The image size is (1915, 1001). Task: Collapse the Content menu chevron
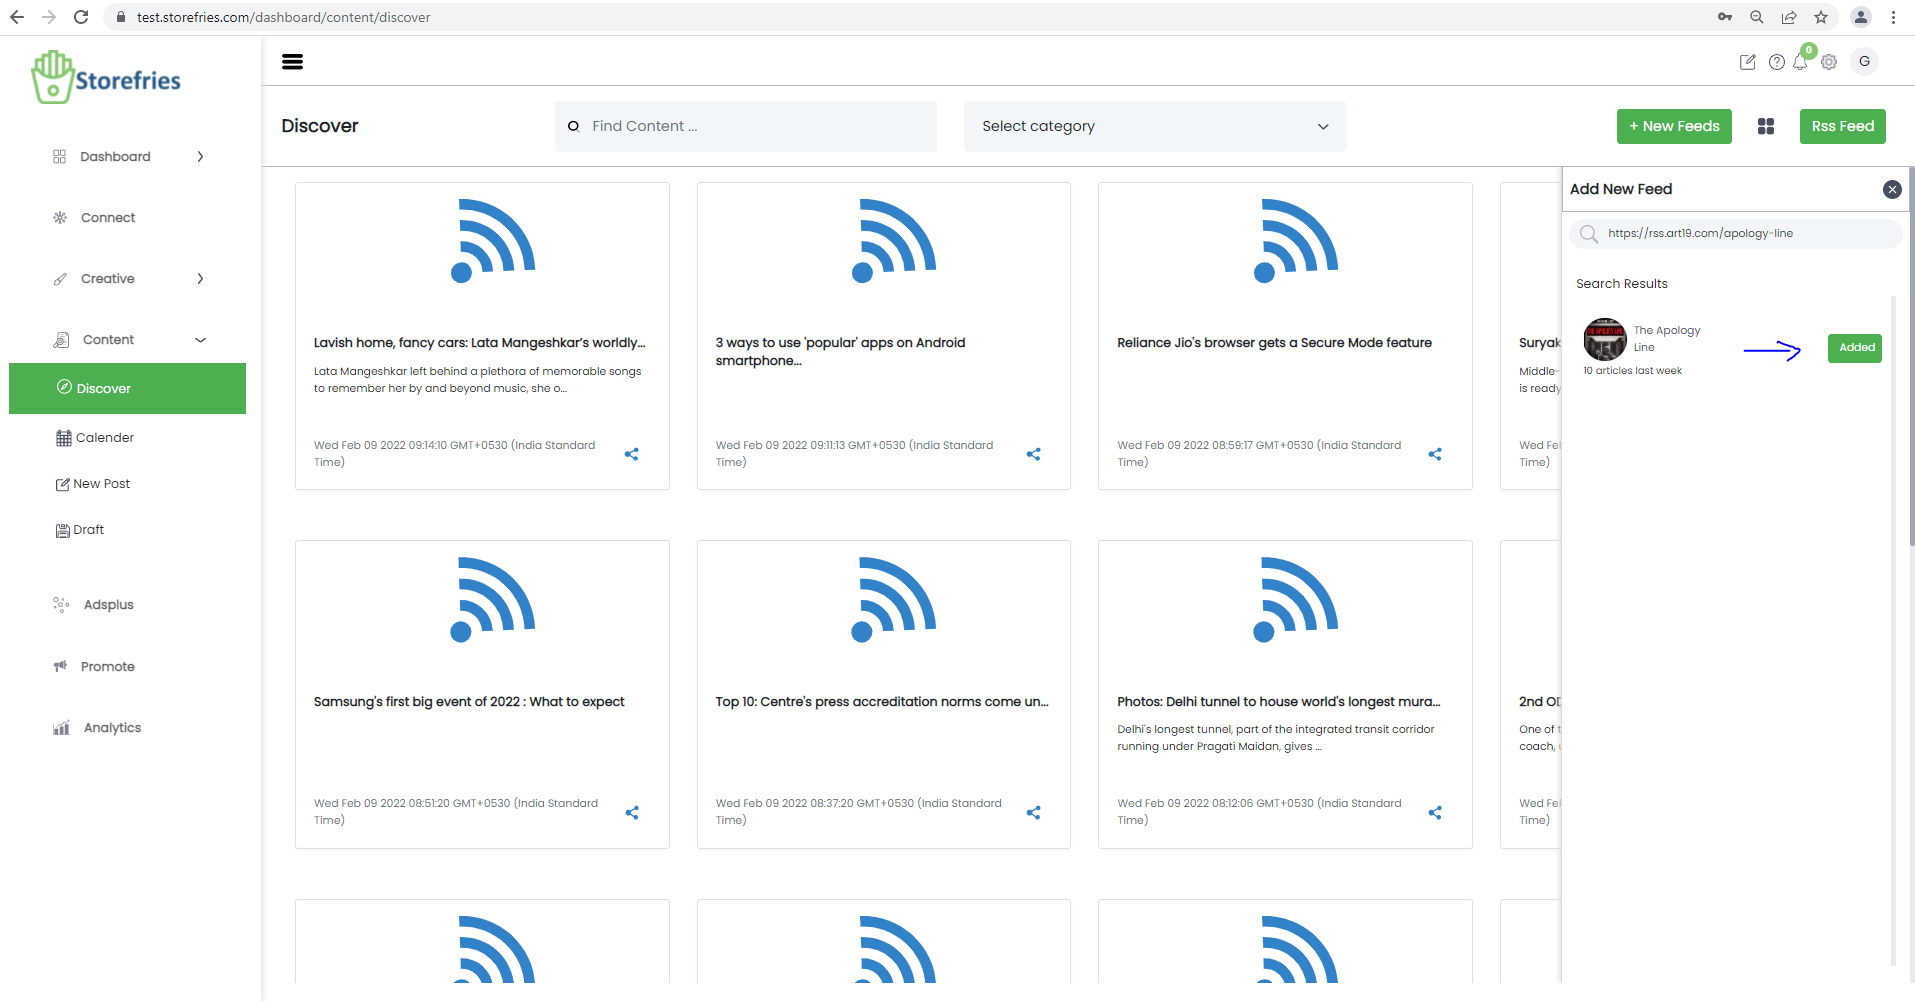click(200, 340)
